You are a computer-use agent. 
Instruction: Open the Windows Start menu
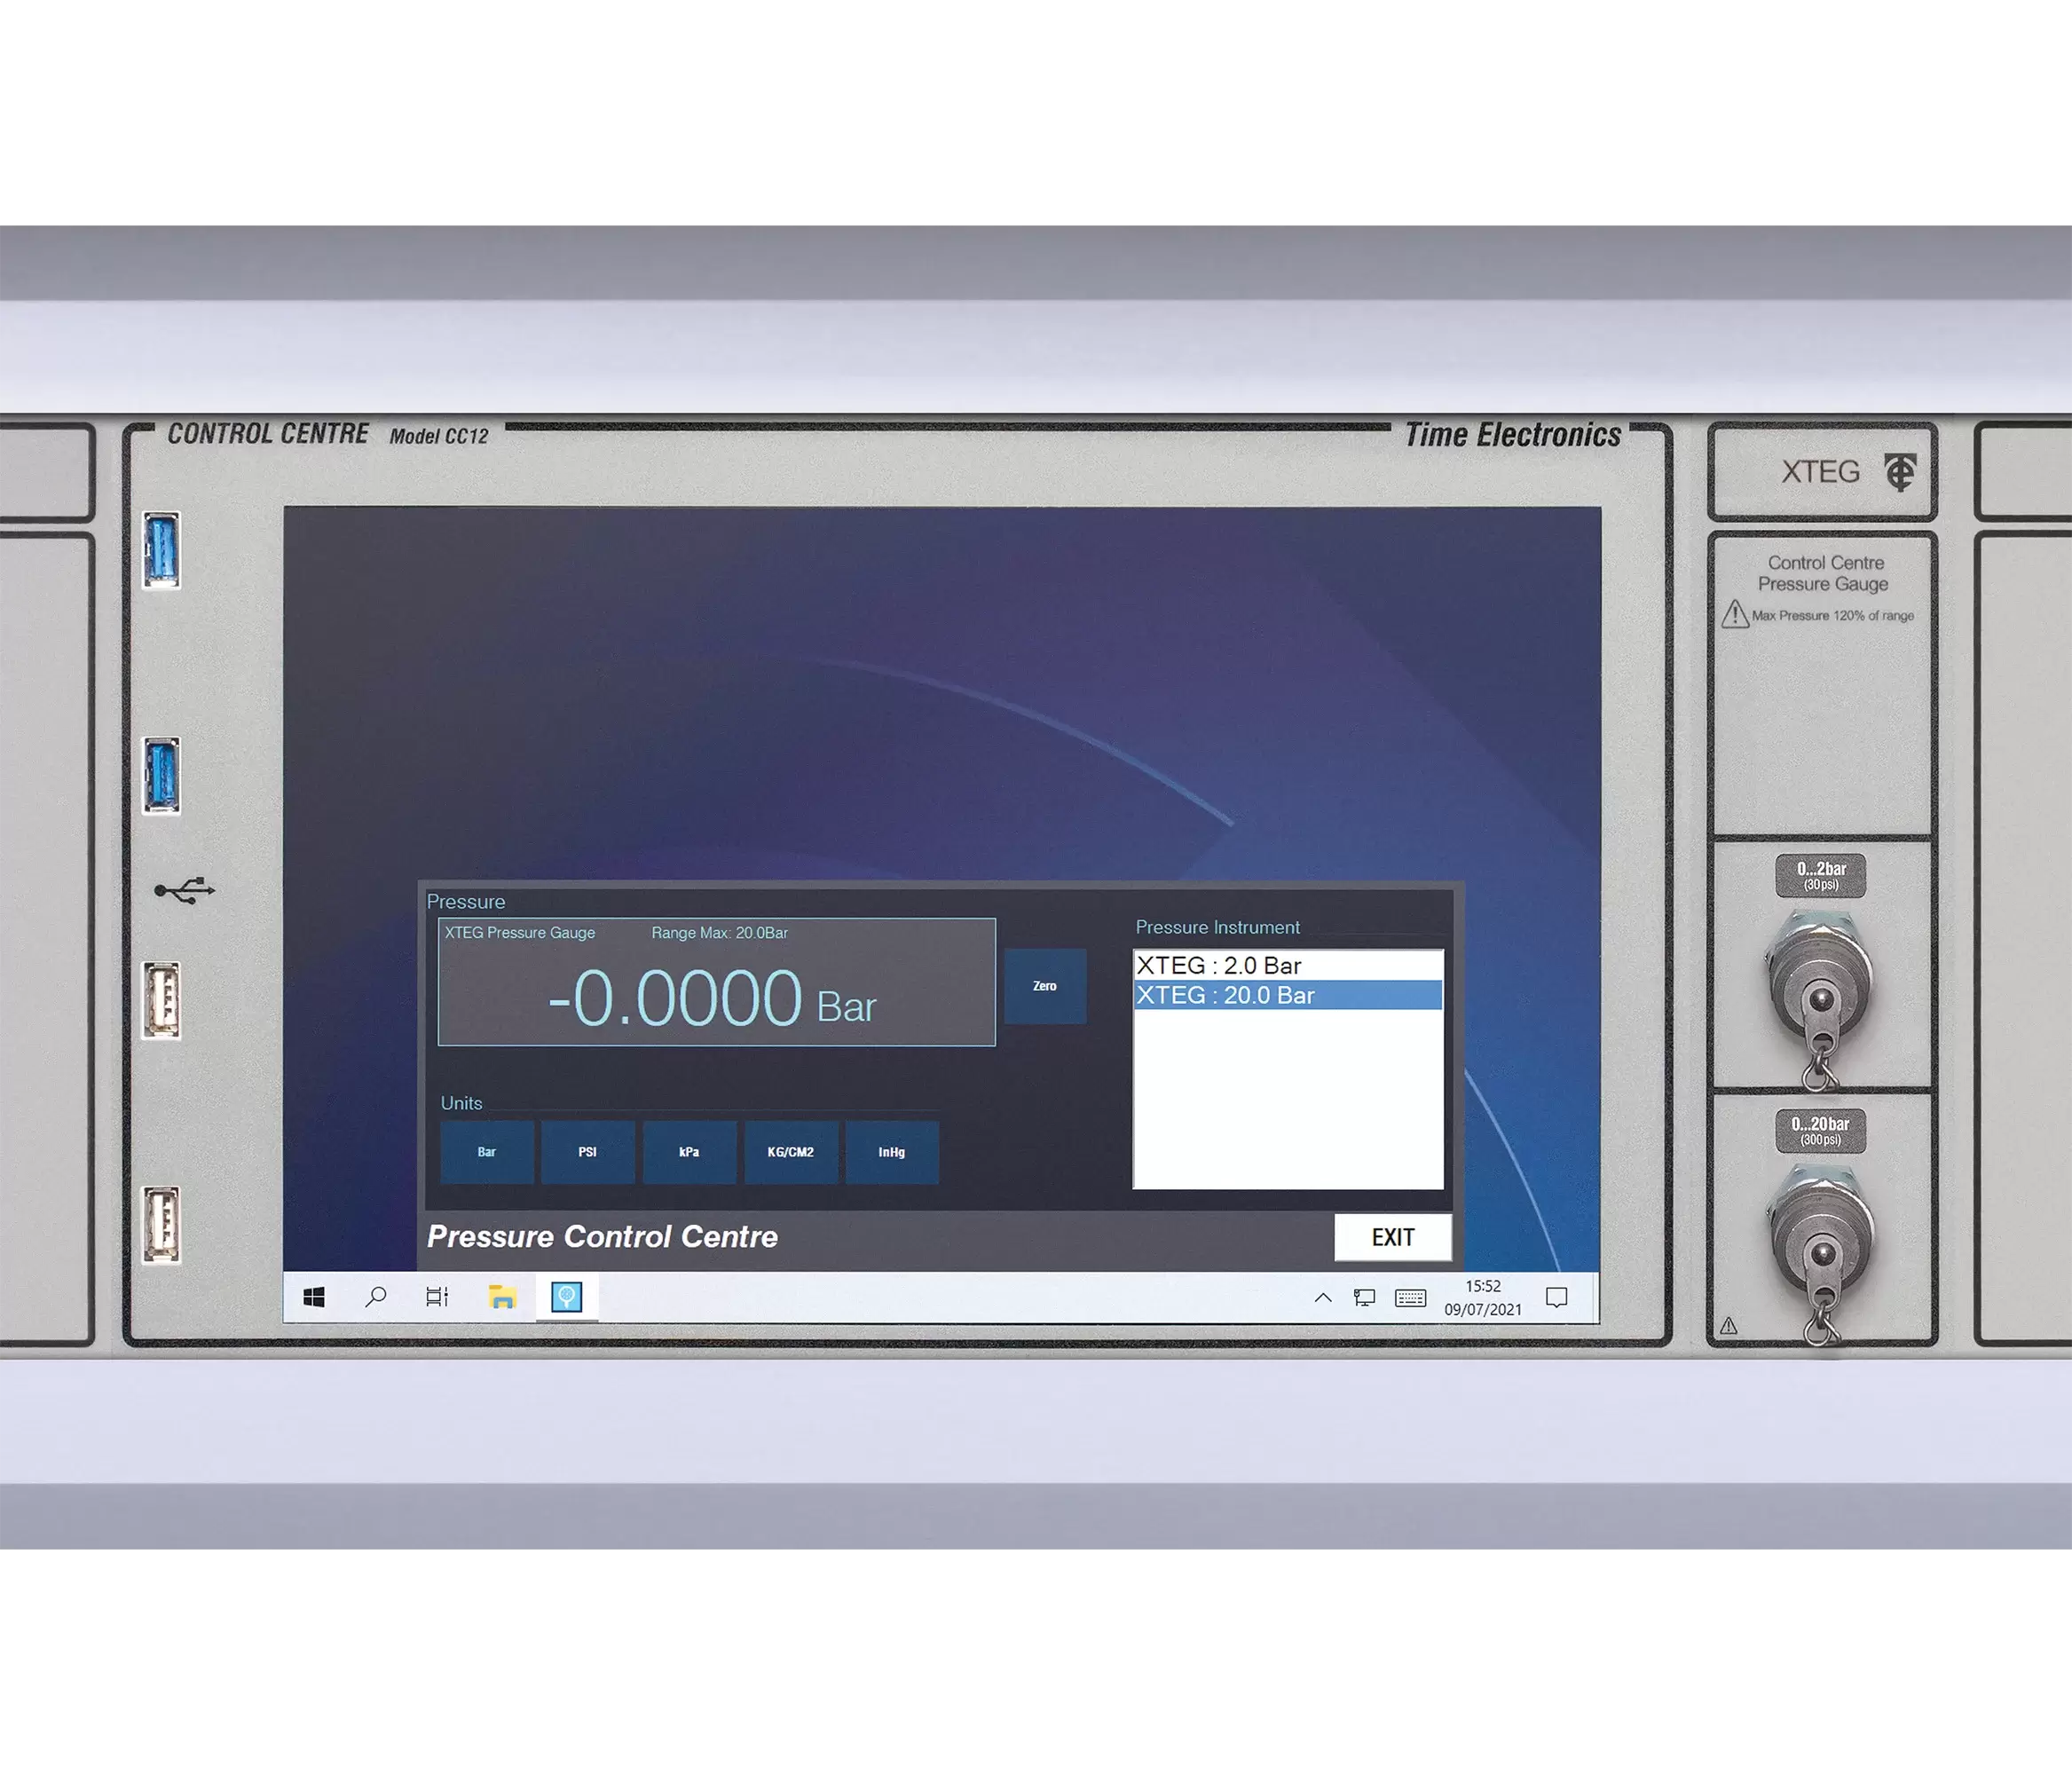(314, 1298)
